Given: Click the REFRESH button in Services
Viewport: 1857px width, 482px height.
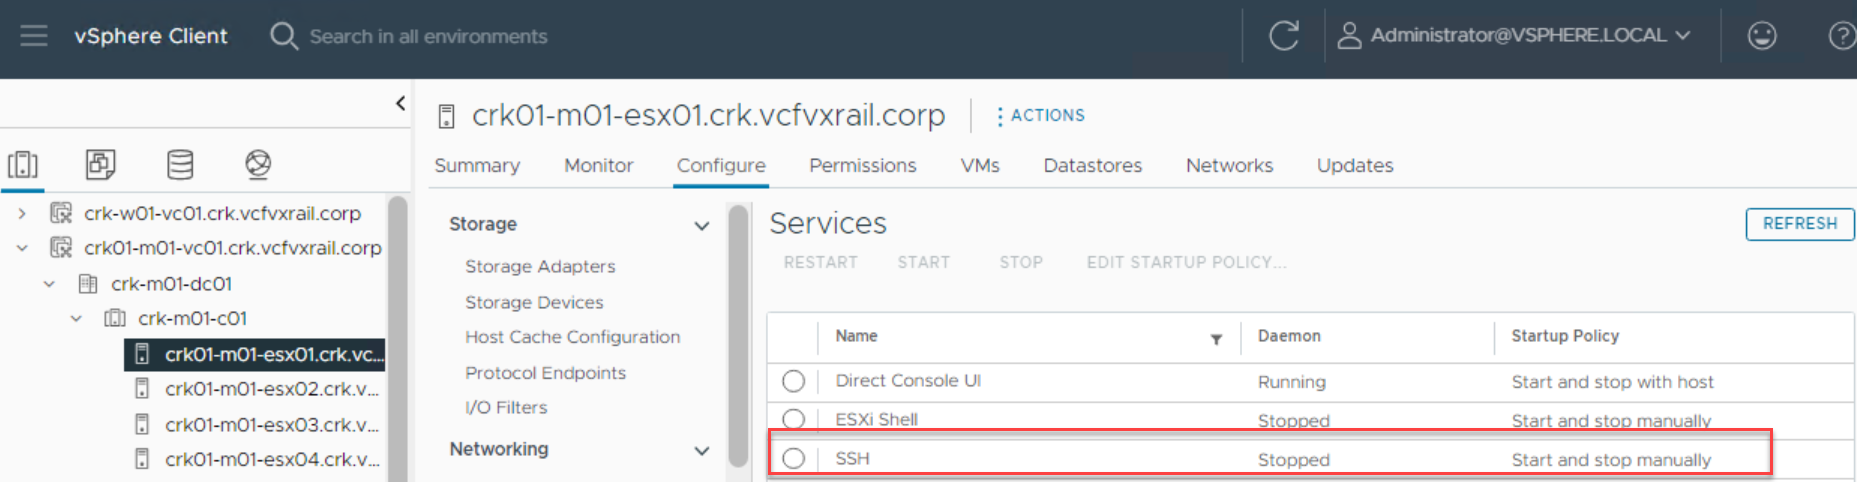Looking at the screenshot, I should coord(1799,224).
